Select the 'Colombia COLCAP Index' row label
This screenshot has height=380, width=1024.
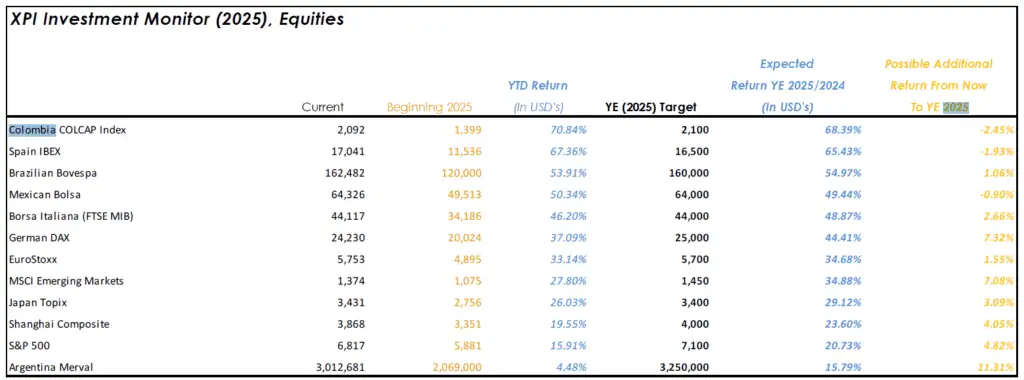point(67,129)
